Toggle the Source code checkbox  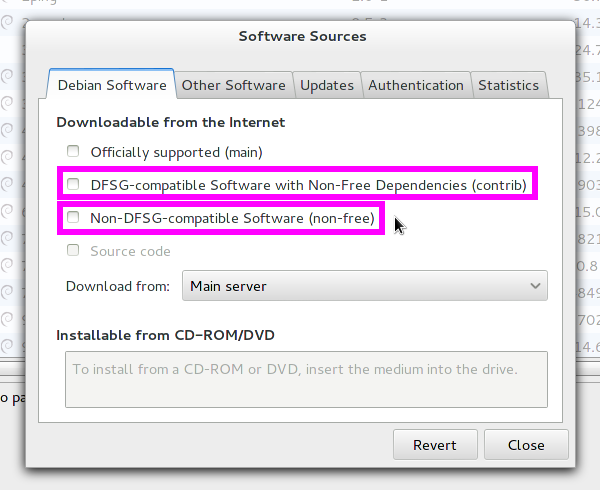click(x=73, y=251)
